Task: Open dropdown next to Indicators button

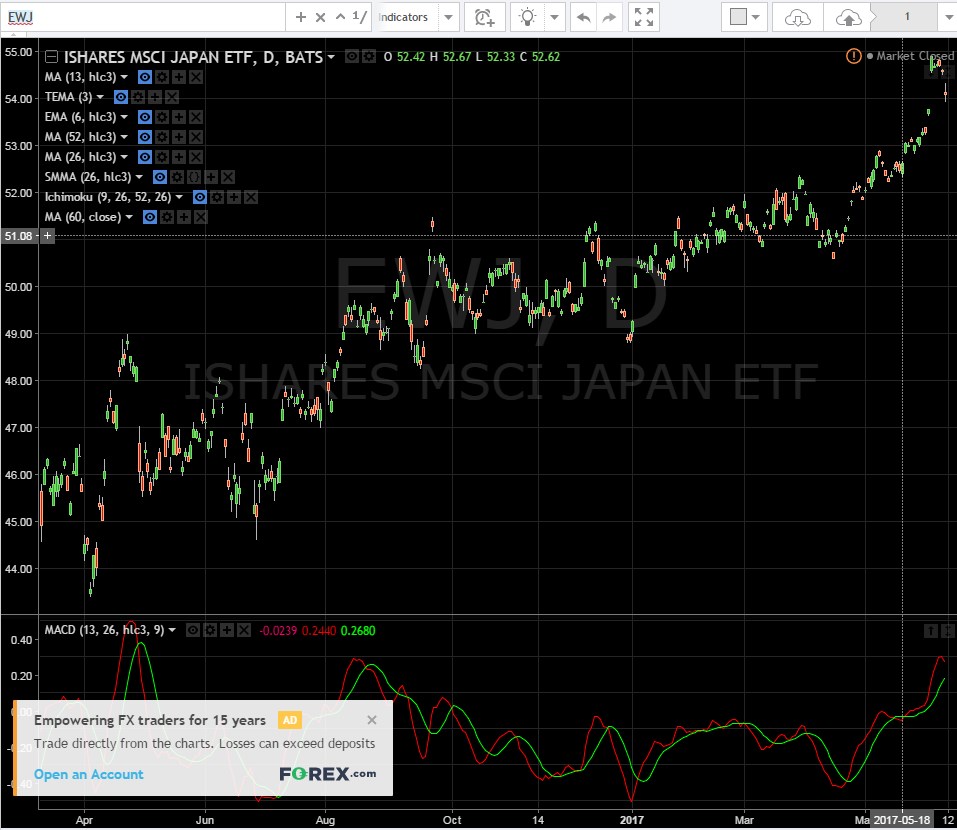Action: click(449, 17)
